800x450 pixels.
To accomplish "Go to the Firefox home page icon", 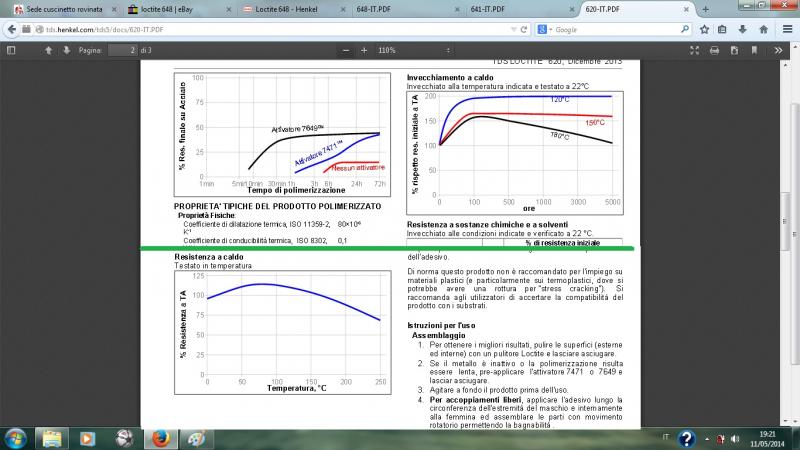I will click(763, 30).
